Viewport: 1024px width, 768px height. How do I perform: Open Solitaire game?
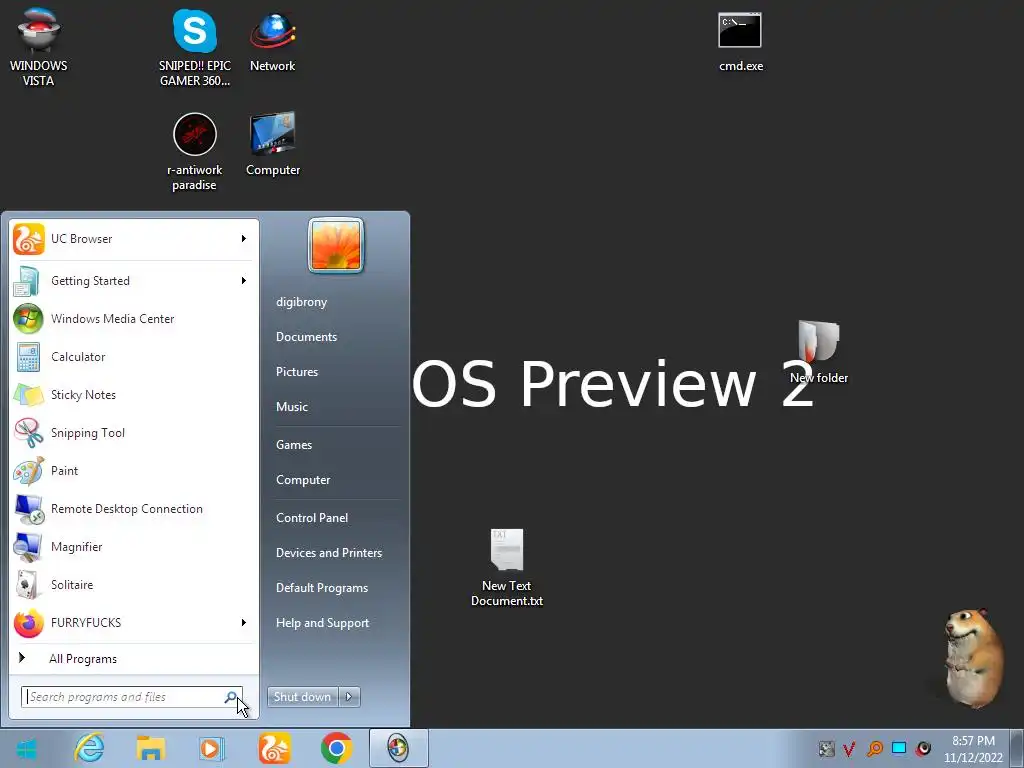133,584
